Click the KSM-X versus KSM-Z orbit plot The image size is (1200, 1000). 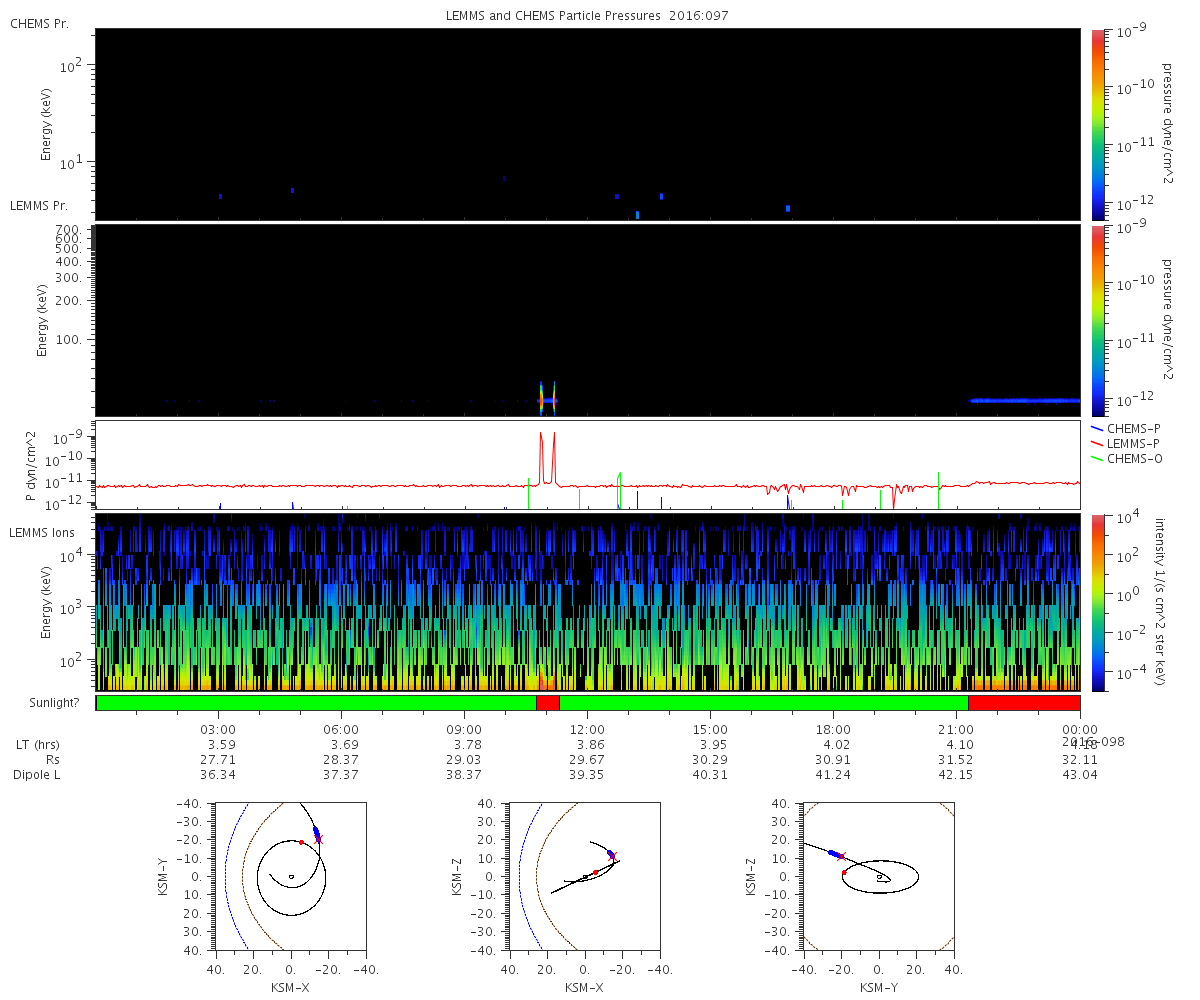coord(584,875)
